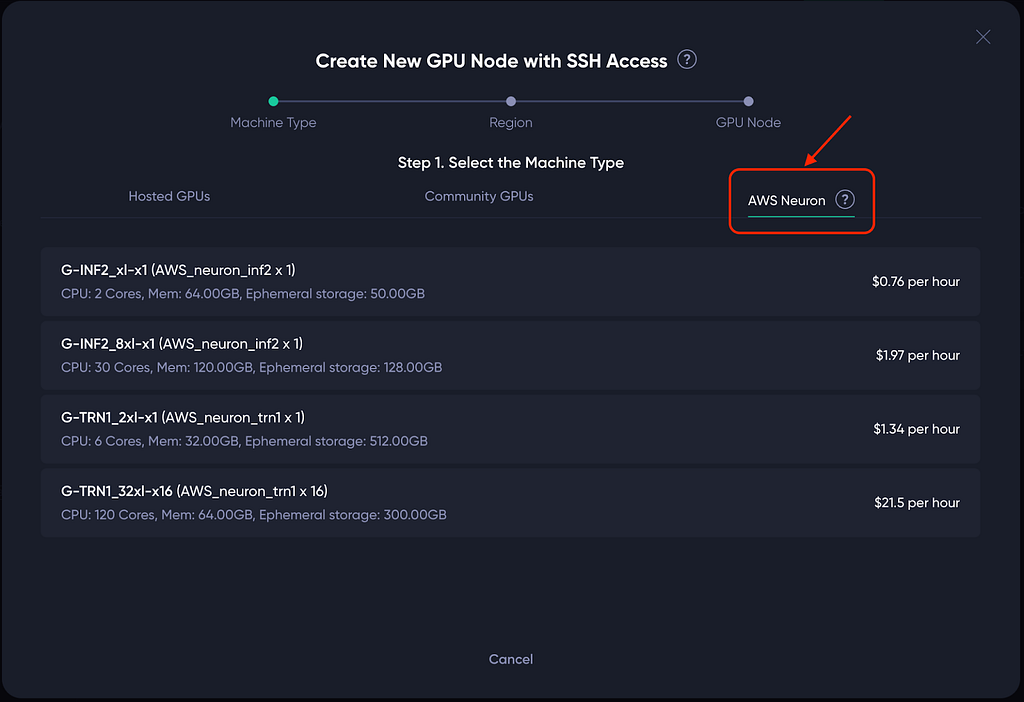Screen dimensions: 1024x702
Task: Click the specs text 'CPU: 30 Cores, Mem: 120.00GB'
Action: tap(157, 368)
